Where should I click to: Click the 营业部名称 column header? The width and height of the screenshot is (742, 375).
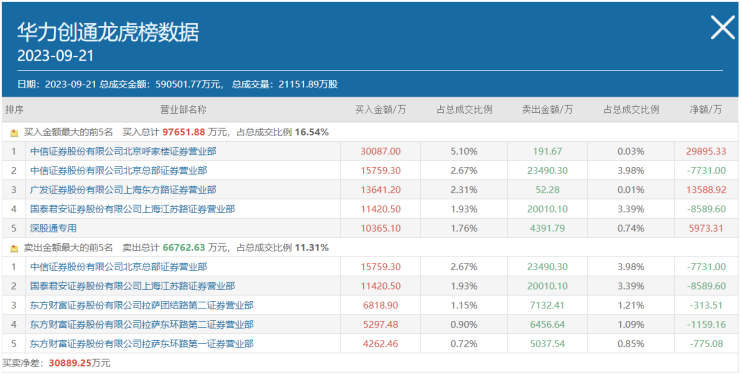tap(183, 110)
